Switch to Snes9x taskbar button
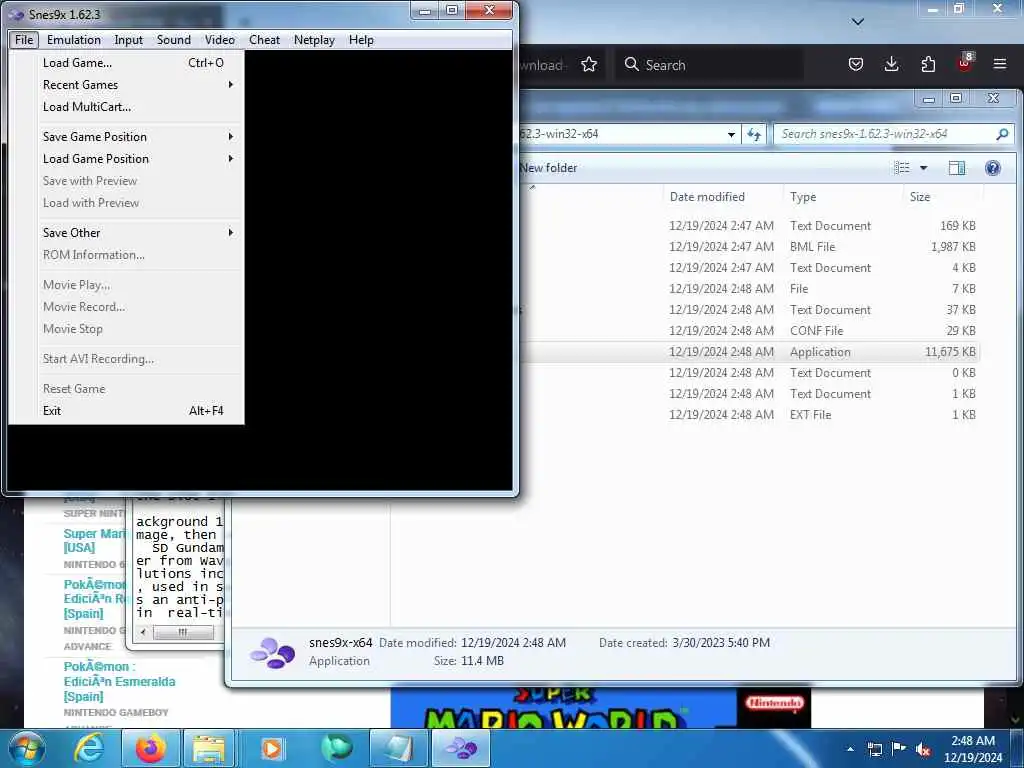Viewport: 1024px width, 768px height. [x=461, y=748]
